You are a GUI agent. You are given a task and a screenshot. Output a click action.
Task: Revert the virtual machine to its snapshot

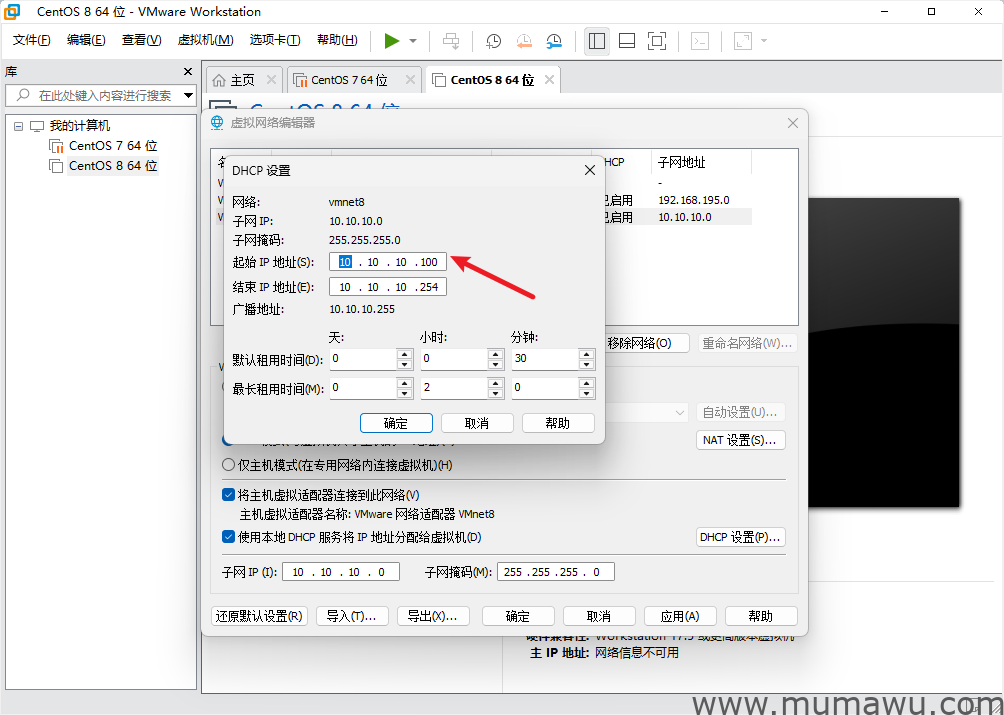click(523, 40)
